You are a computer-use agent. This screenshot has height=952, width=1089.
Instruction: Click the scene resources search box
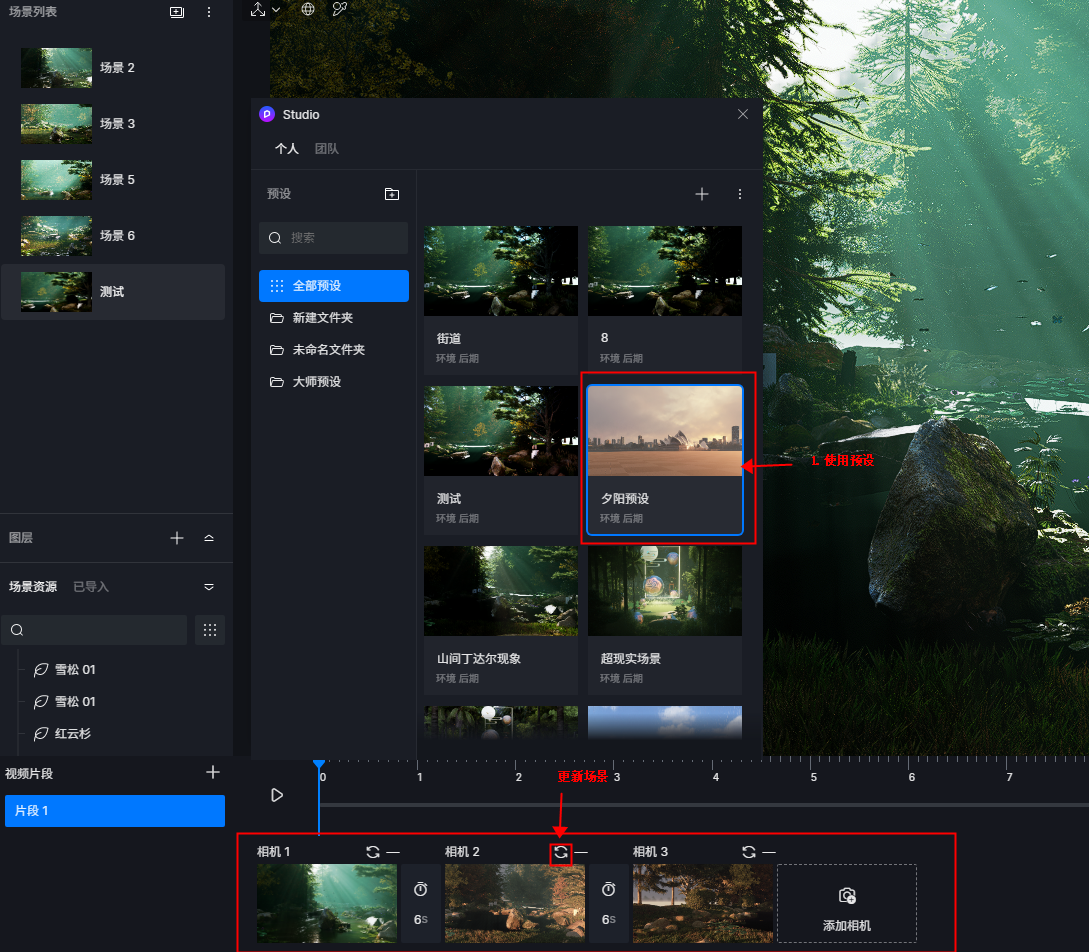[x=94, y=630]
